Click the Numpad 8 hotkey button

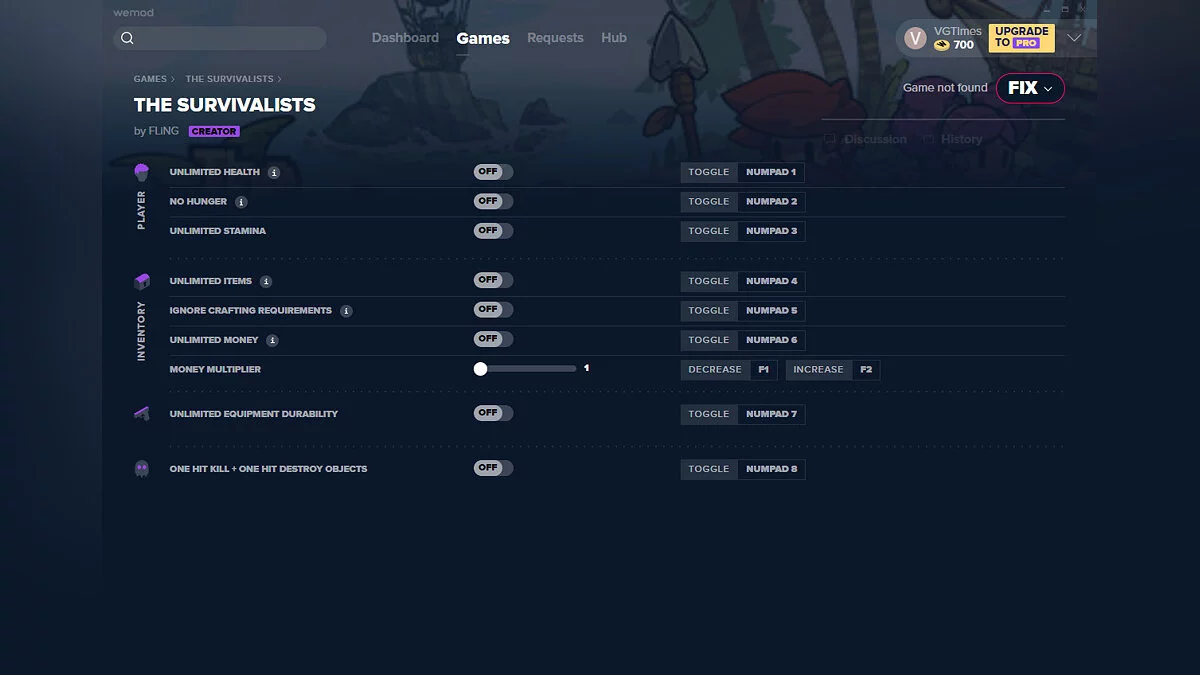[771, 469]
